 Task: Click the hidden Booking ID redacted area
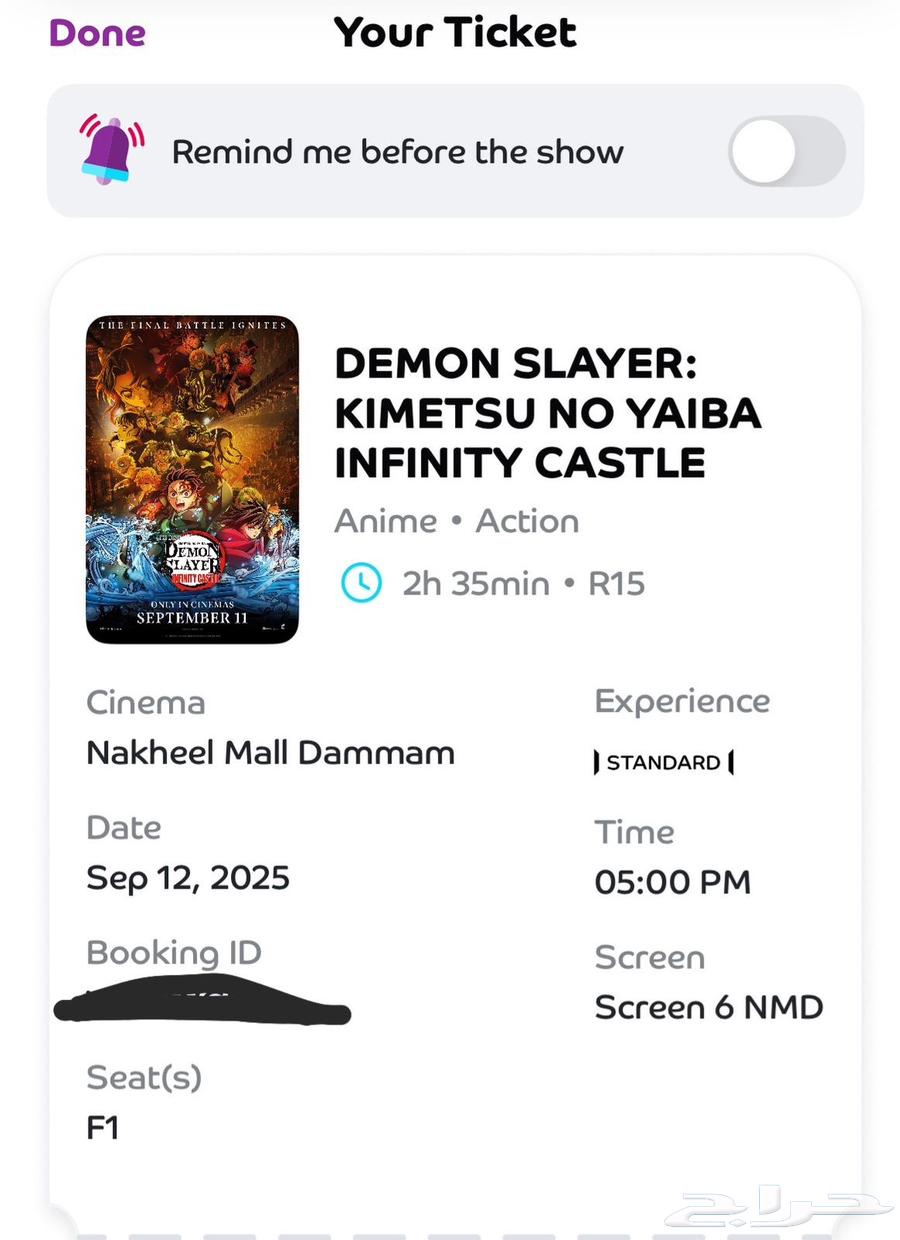200,1002
